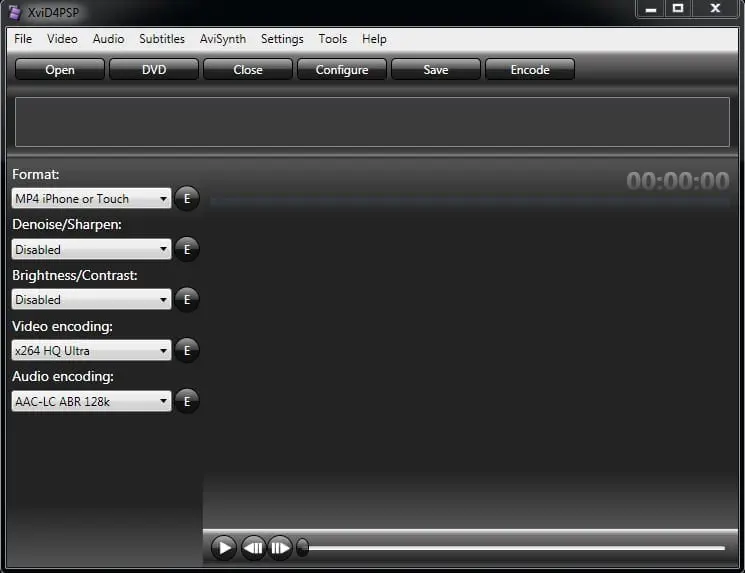Click the DVD button
Image resolution: width=745 pixels, height=573 pixels.
(x=154, y=70)
